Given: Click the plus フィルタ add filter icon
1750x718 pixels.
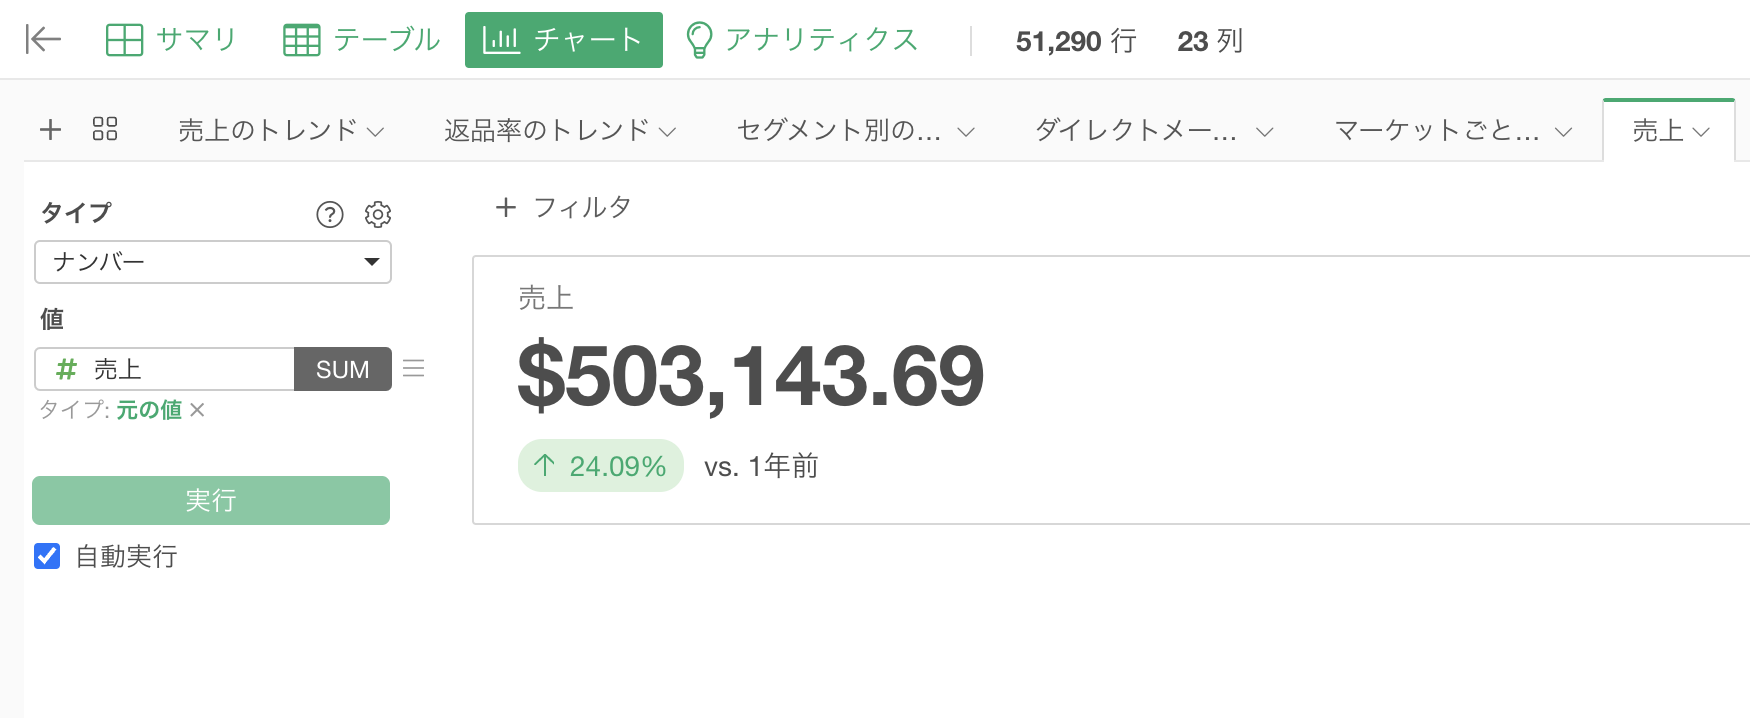Looking at the screenshot, I should 506,207.
